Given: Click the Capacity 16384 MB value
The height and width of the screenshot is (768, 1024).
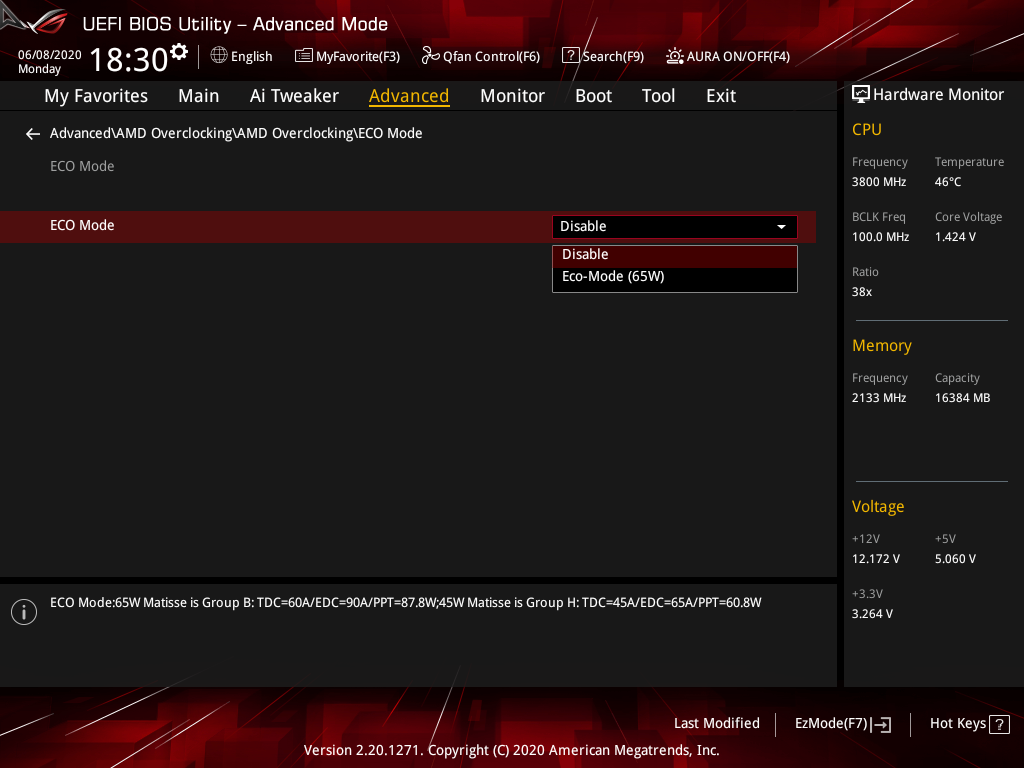Looking at the screenshot, I should tap(962, 398).
